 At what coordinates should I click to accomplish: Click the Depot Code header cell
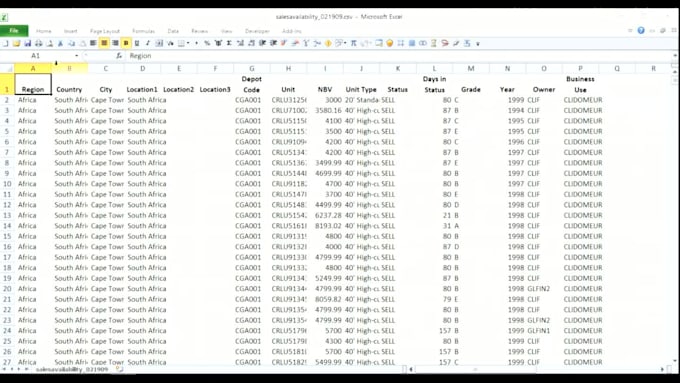252,84
